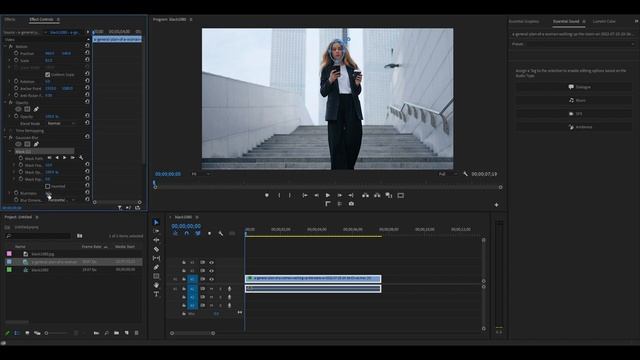Click the SFX audio type button
The image size is (640, 360).
point(574,113)
